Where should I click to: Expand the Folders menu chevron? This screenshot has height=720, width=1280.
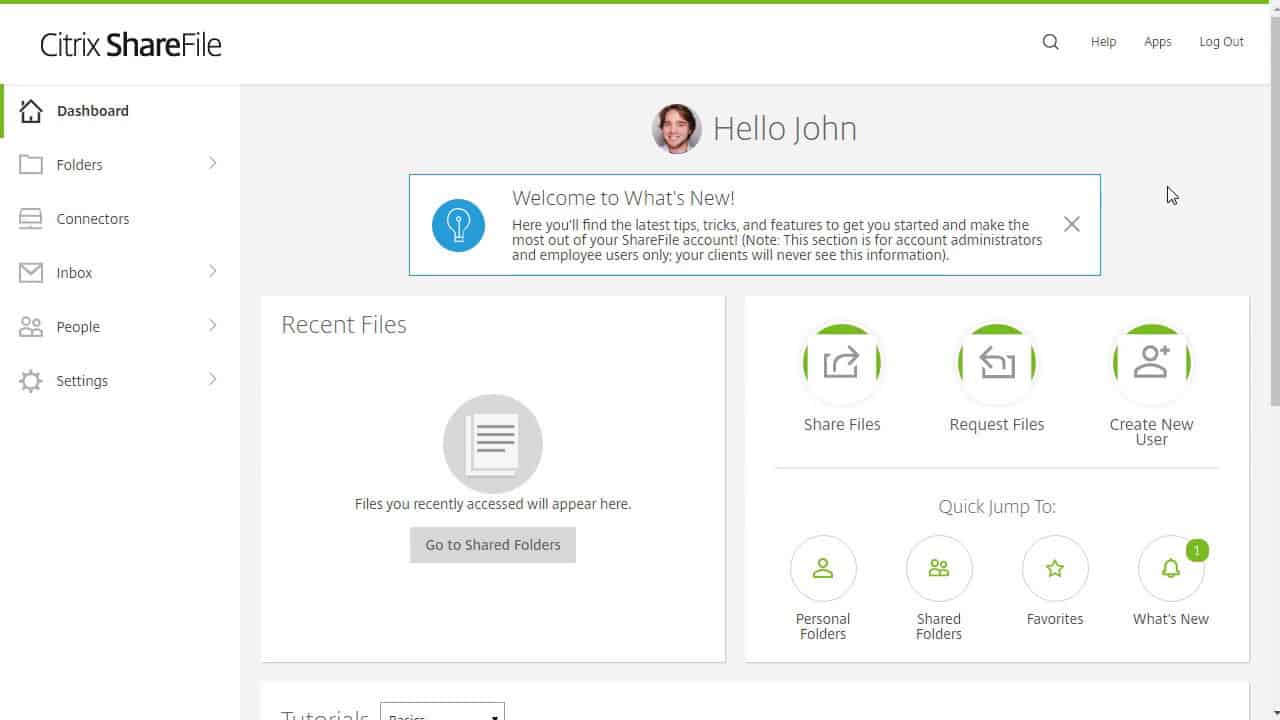pos(212,163)
